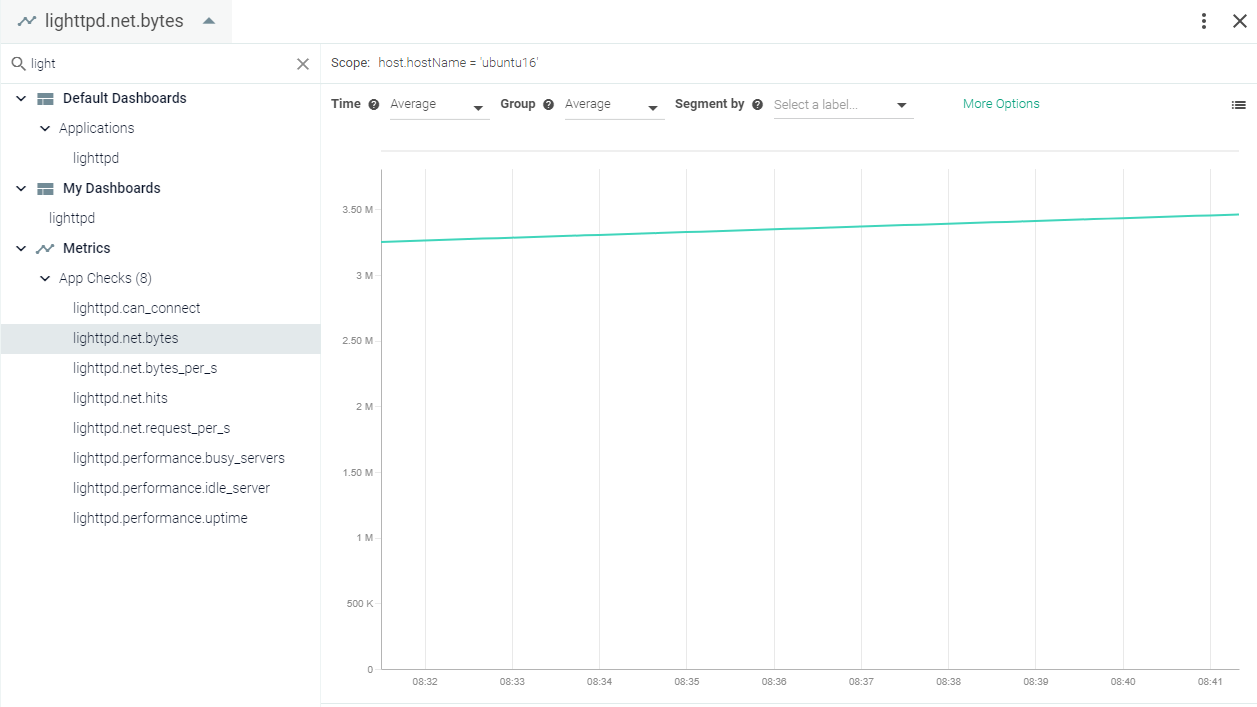Open the Segment by label dropdown
This screenshot has width=1257, height=707.
tap(843, 105)
